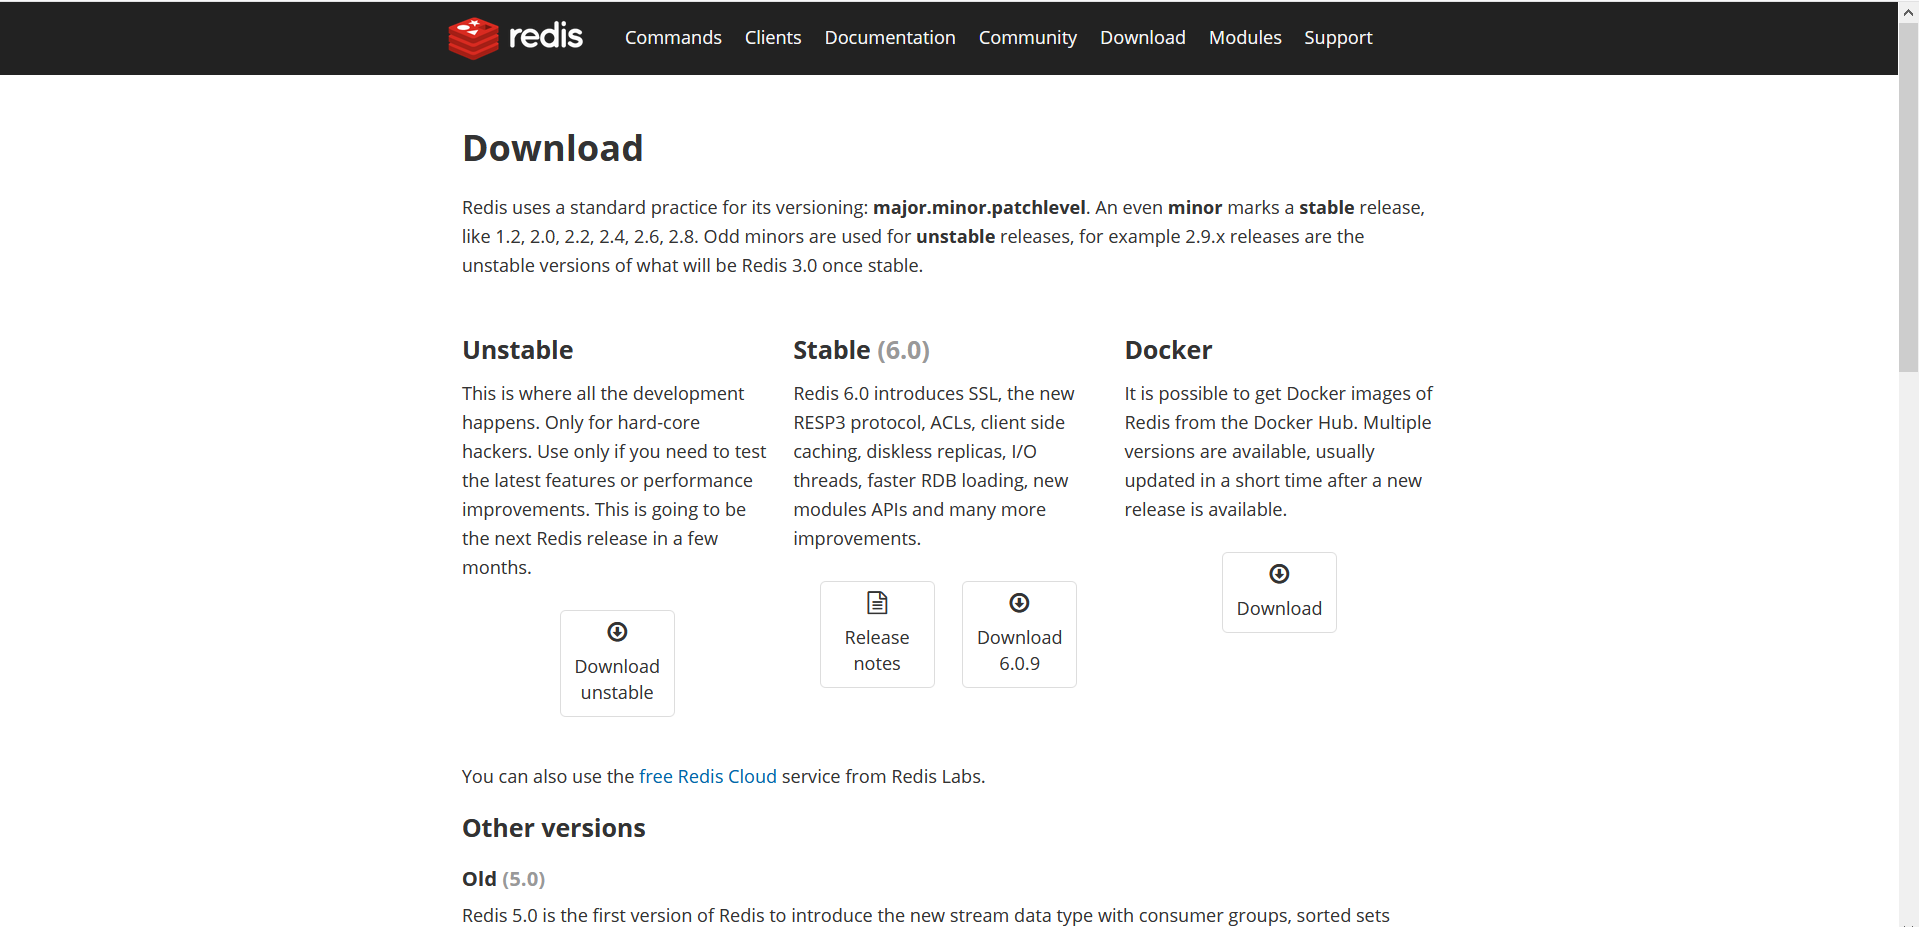Navigate to the Community section
The width and height of the screenshot is (1919, 927).
point(1027,38)
